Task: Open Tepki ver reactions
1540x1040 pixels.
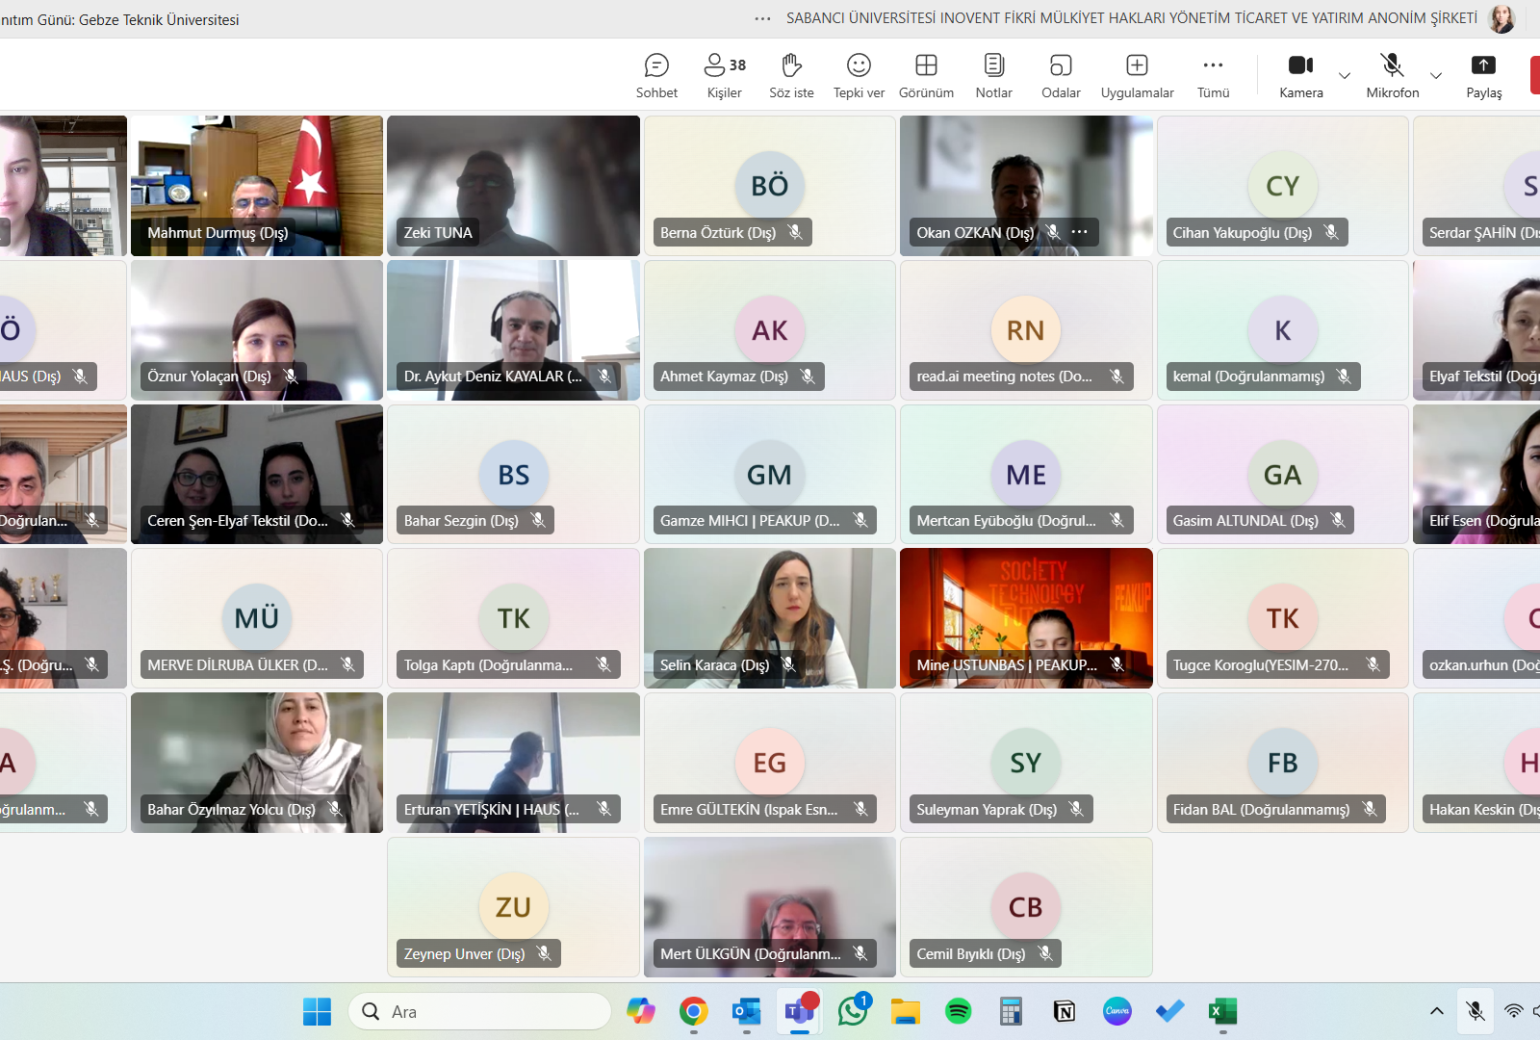Action: (x=859, y=76)
